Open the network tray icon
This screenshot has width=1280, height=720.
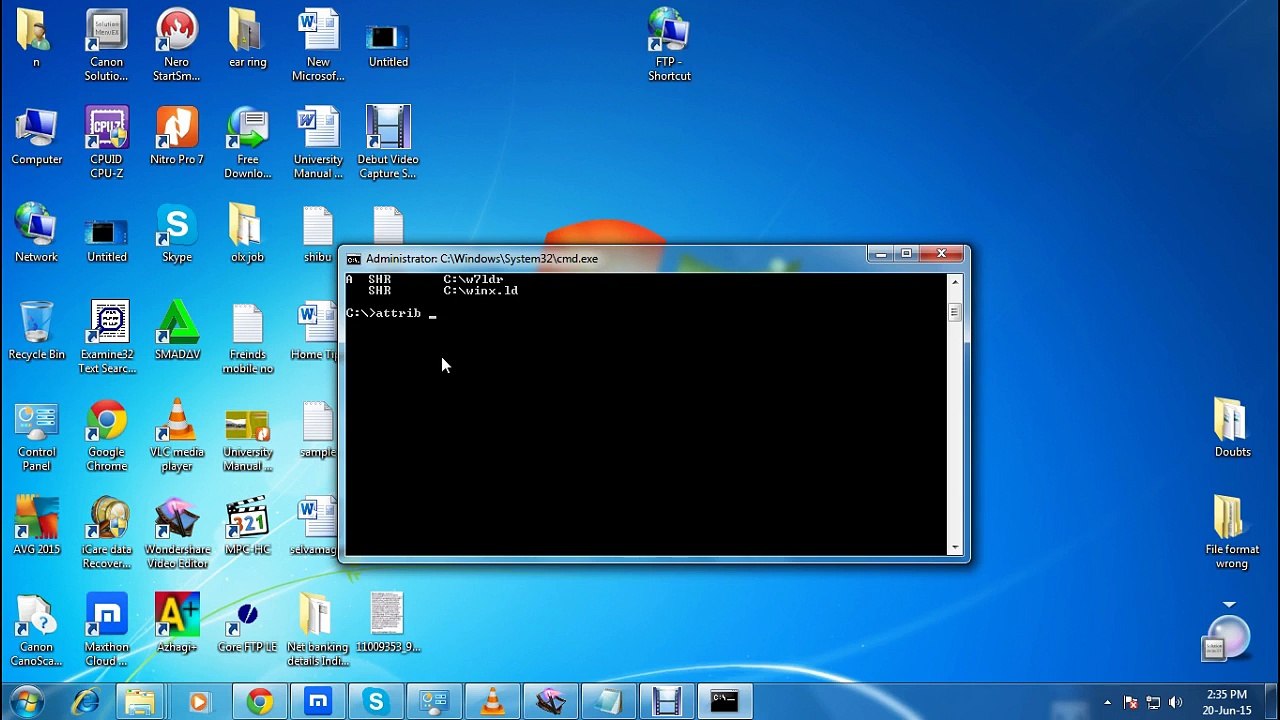click(x=1153, y=702)
